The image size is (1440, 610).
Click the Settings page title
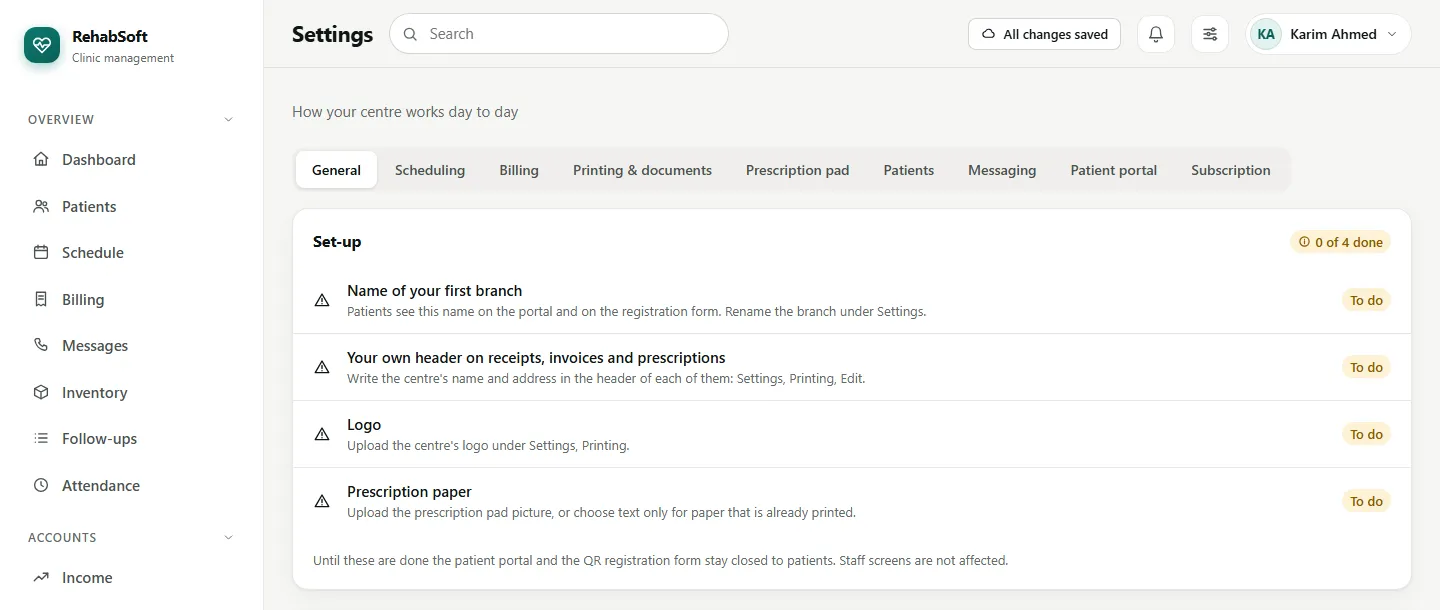332,34
